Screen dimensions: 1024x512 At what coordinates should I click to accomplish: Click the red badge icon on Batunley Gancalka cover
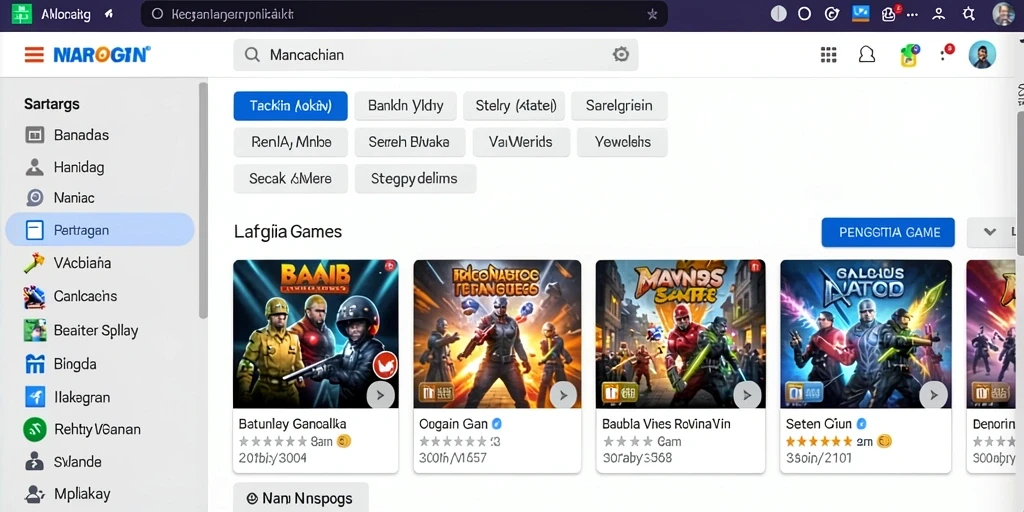(x=385, y=364)
